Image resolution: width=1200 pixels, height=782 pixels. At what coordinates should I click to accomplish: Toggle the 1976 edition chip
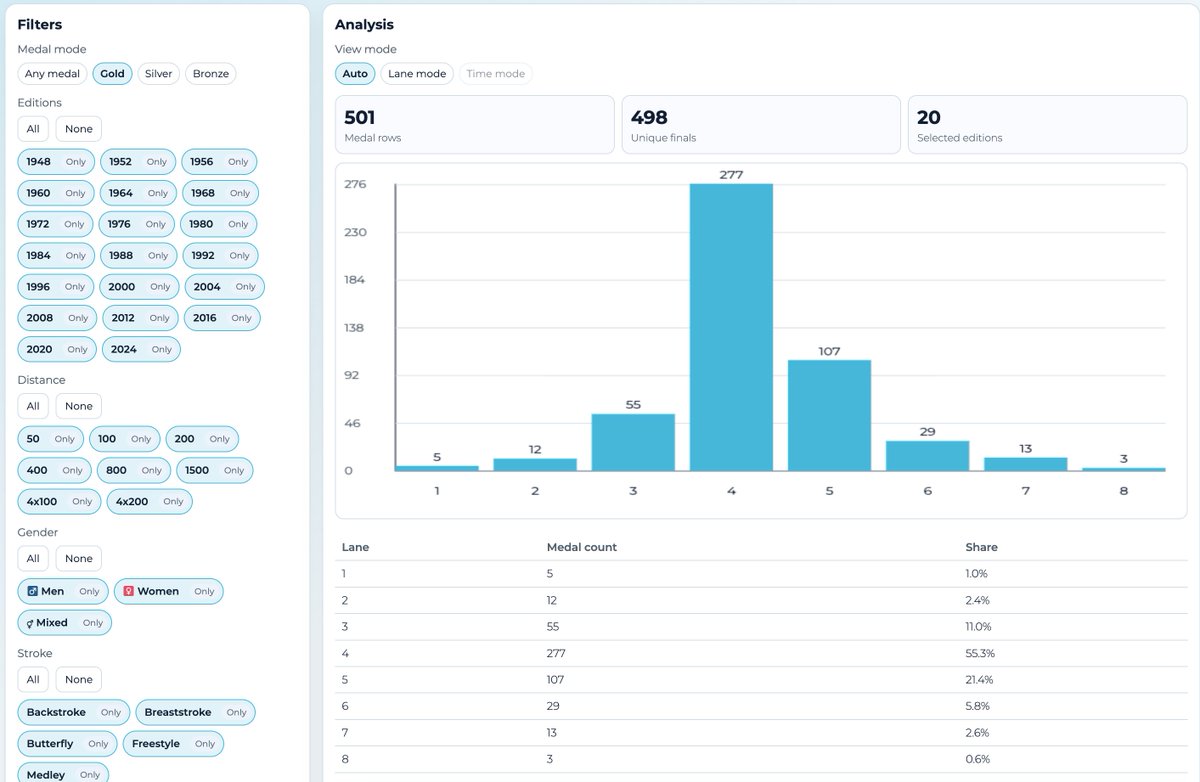click(x=119, y=224)
